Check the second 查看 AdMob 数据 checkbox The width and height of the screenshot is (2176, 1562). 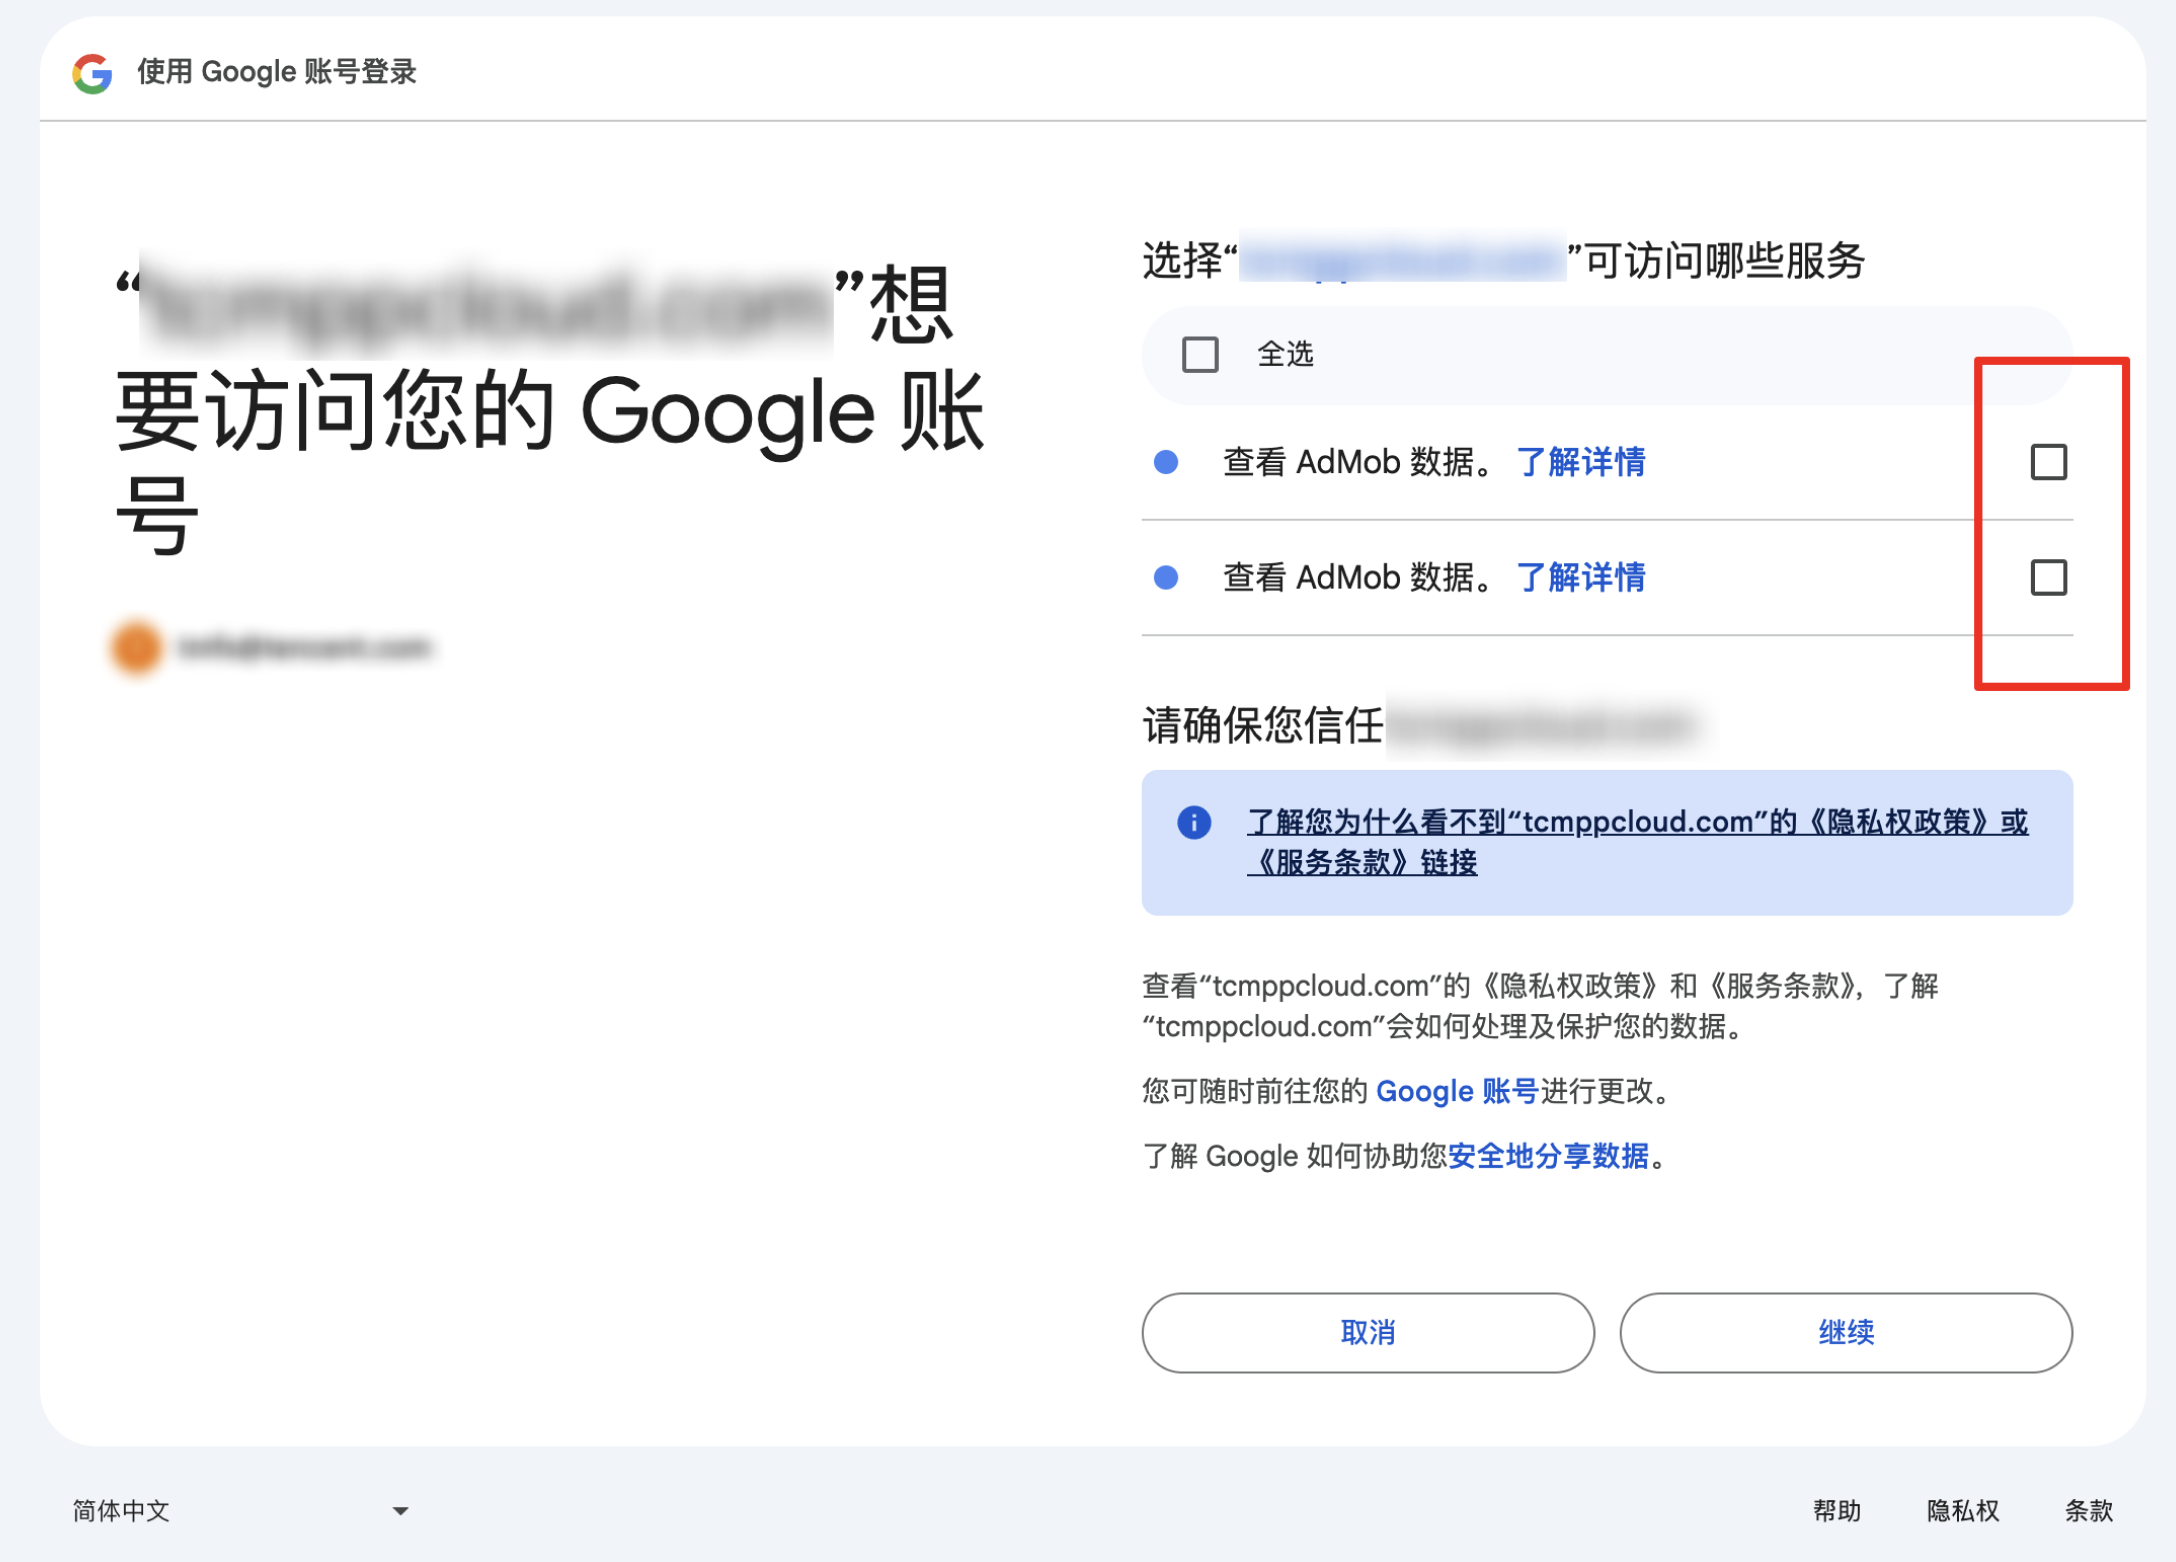pyautogui.click(x=2048, y=577)
